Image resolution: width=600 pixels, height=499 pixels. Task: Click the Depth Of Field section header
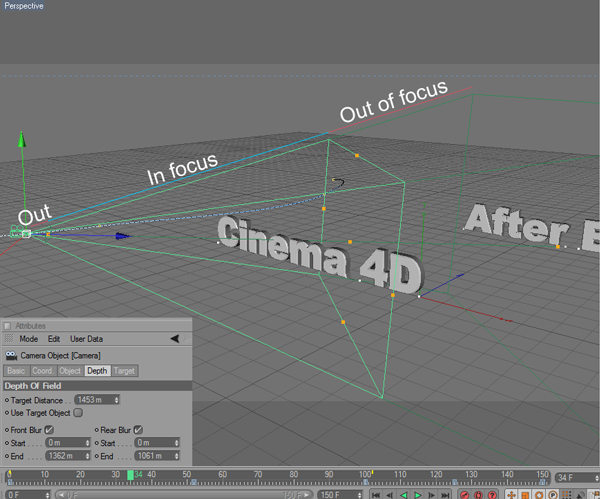coord(97,386)
